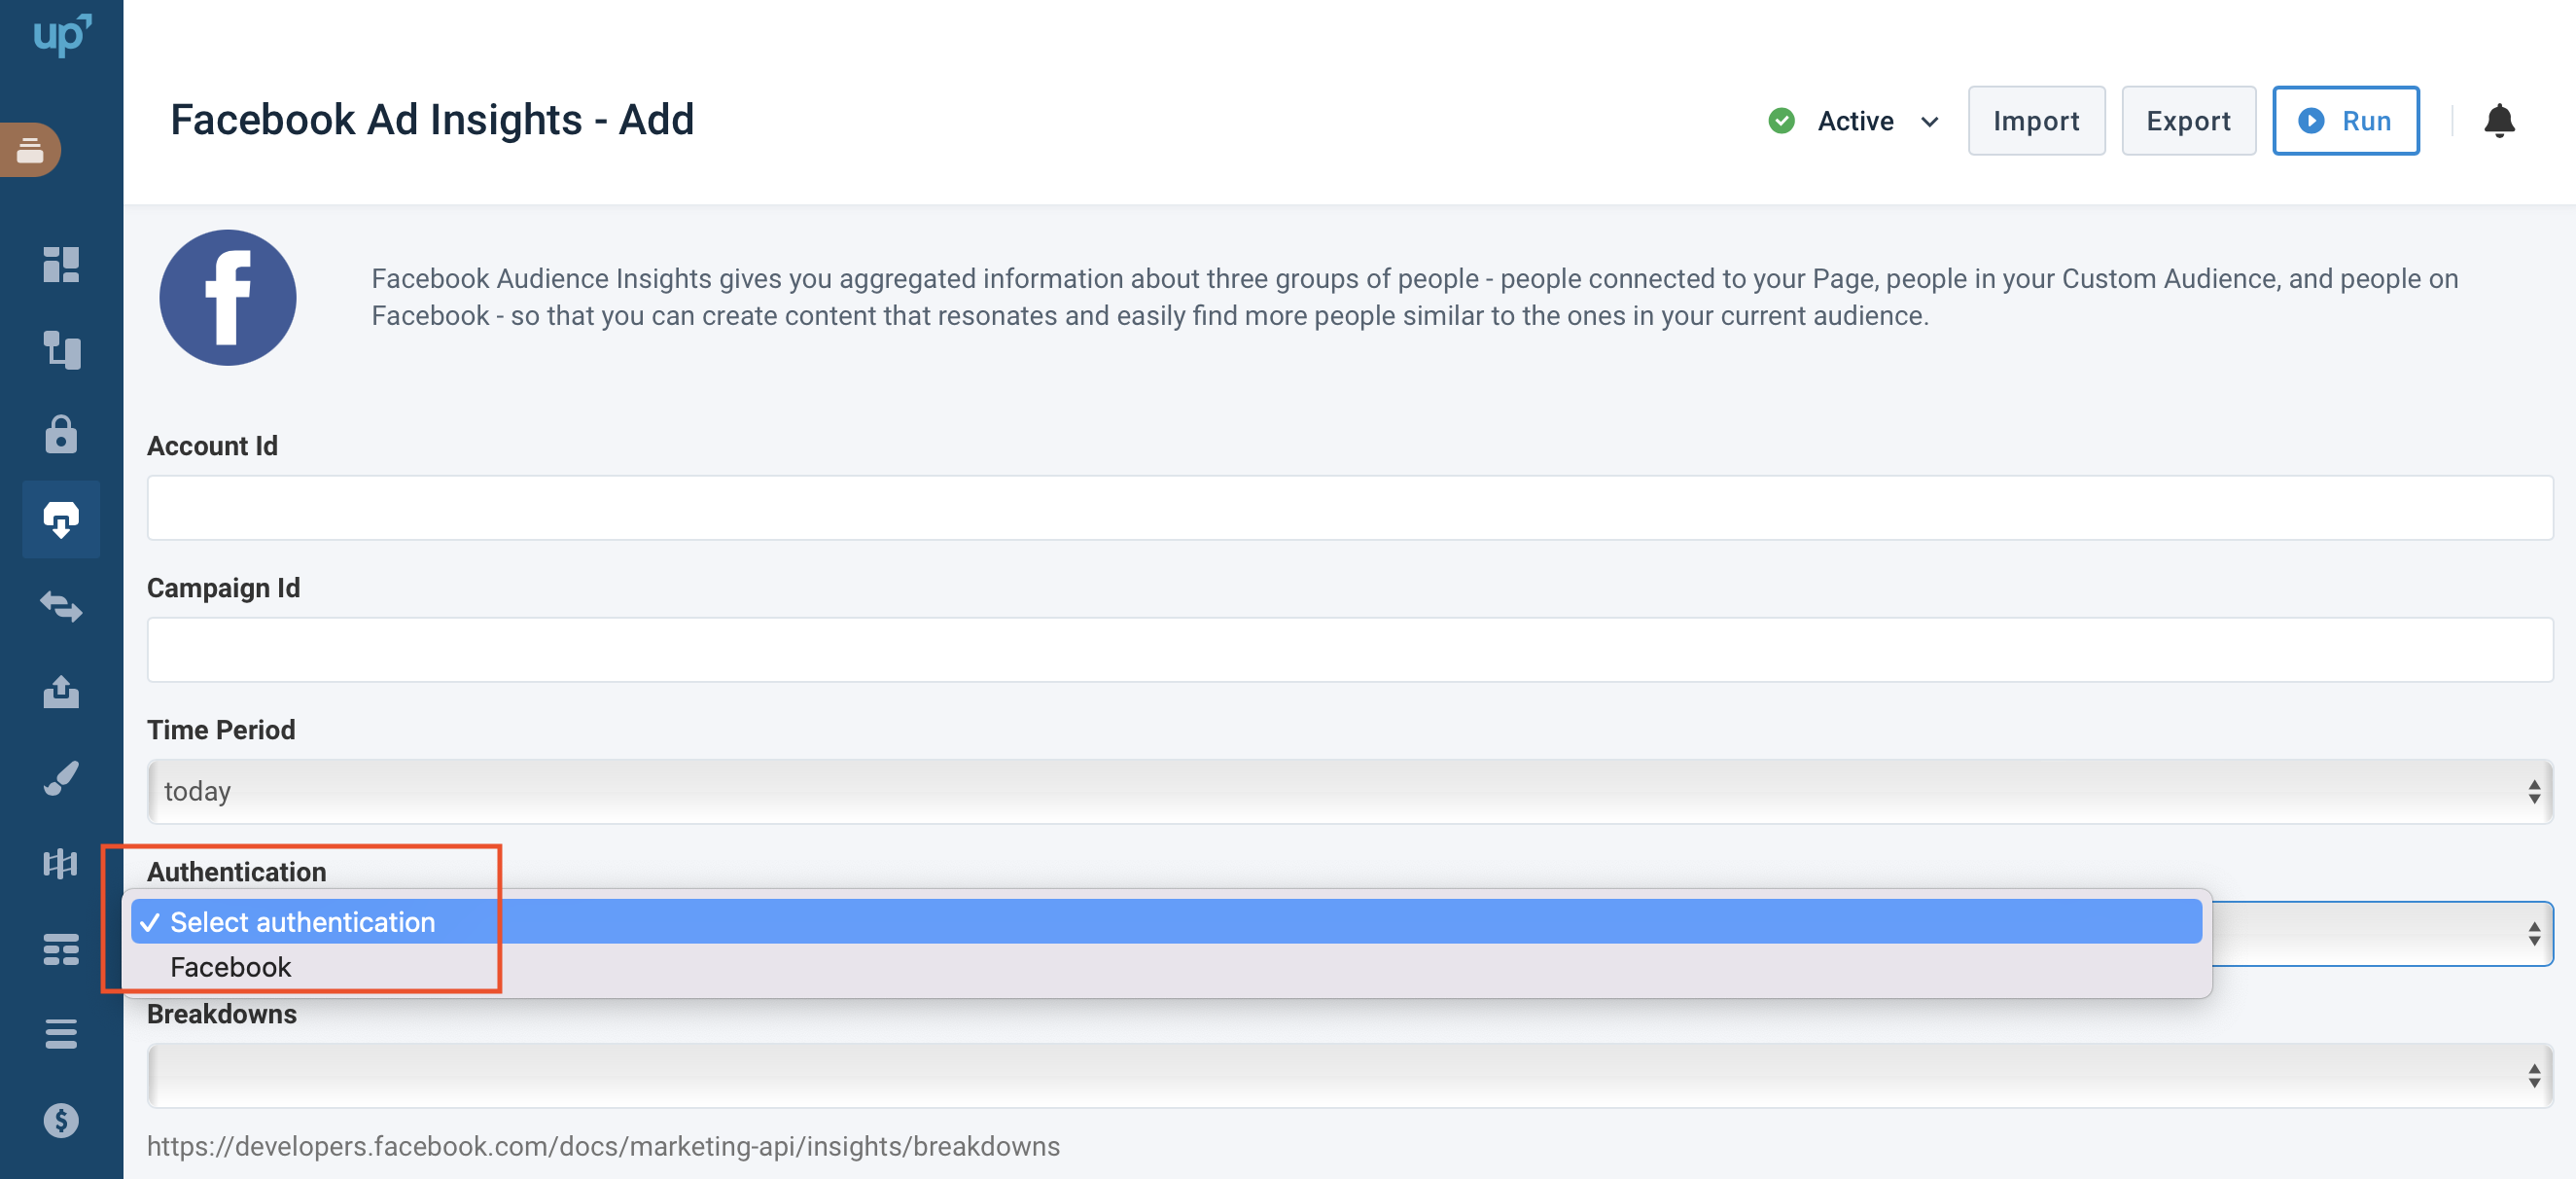Image resolution: width=2576 pixels, height=1179 pixels.
Task: Check the Select authentication checkmark
Action: [151, 921]
